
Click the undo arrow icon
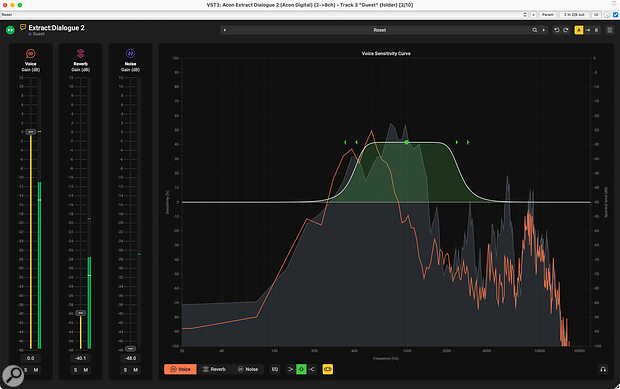557,30
